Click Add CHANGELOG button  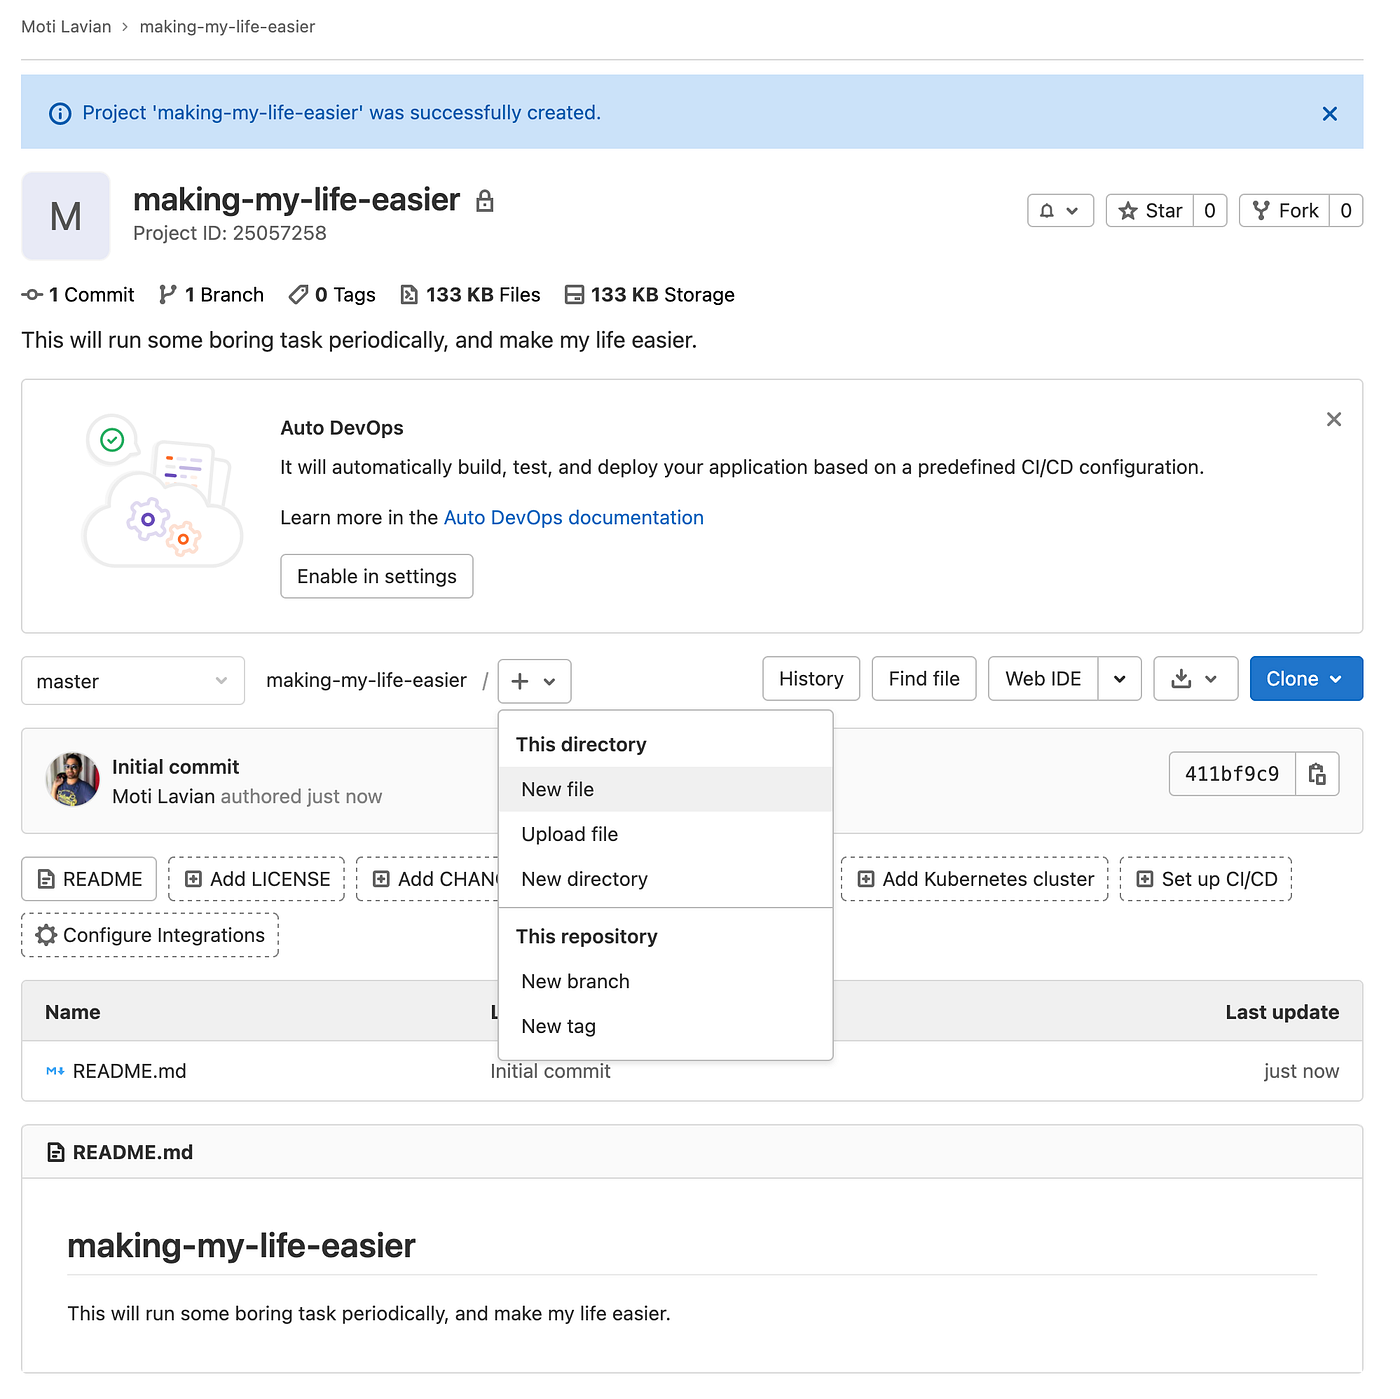428,879
